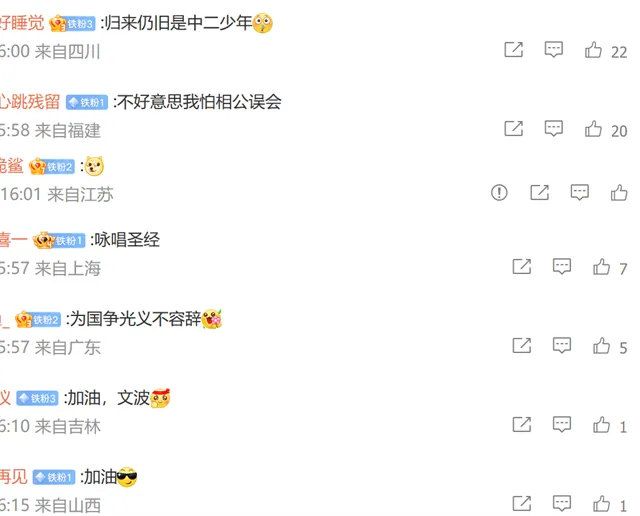Reply to the 归来仍旧是中二少年 comment

[x=553, y=50]
